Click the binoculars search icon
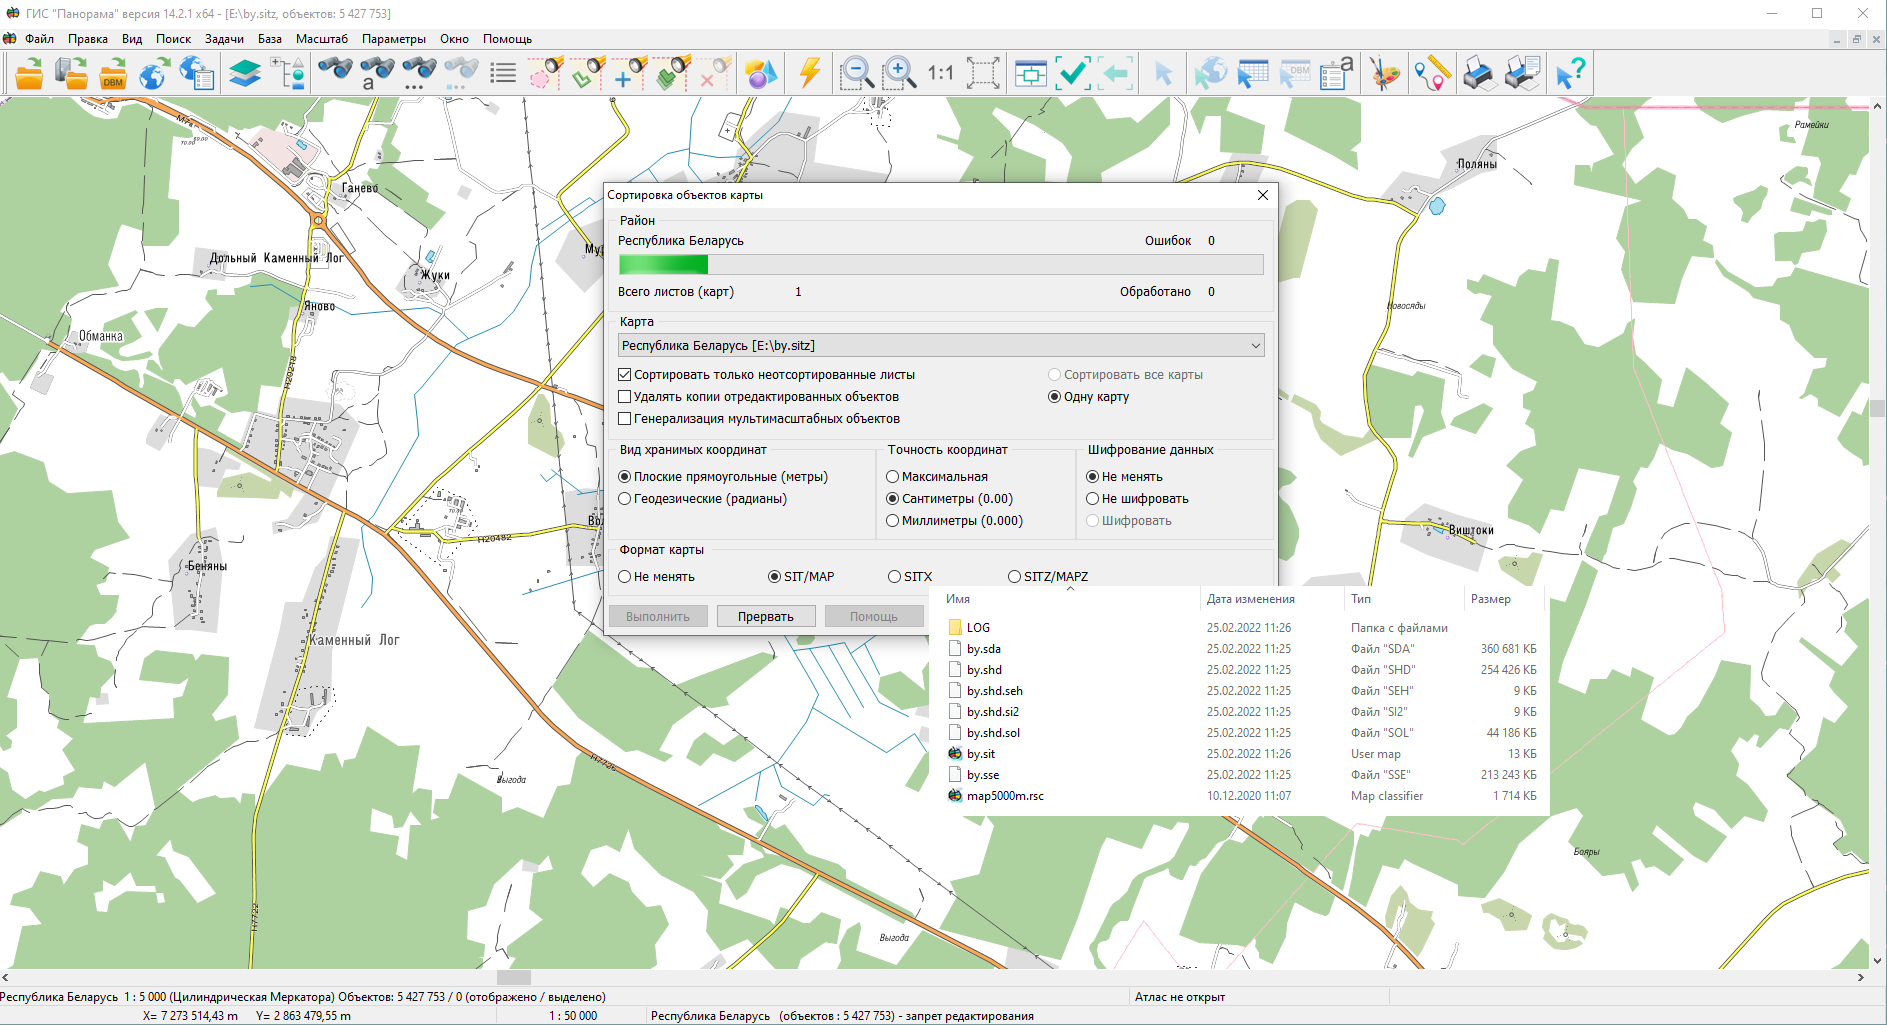This screenshot has height=1025, width=1887. tap(335, 71)
